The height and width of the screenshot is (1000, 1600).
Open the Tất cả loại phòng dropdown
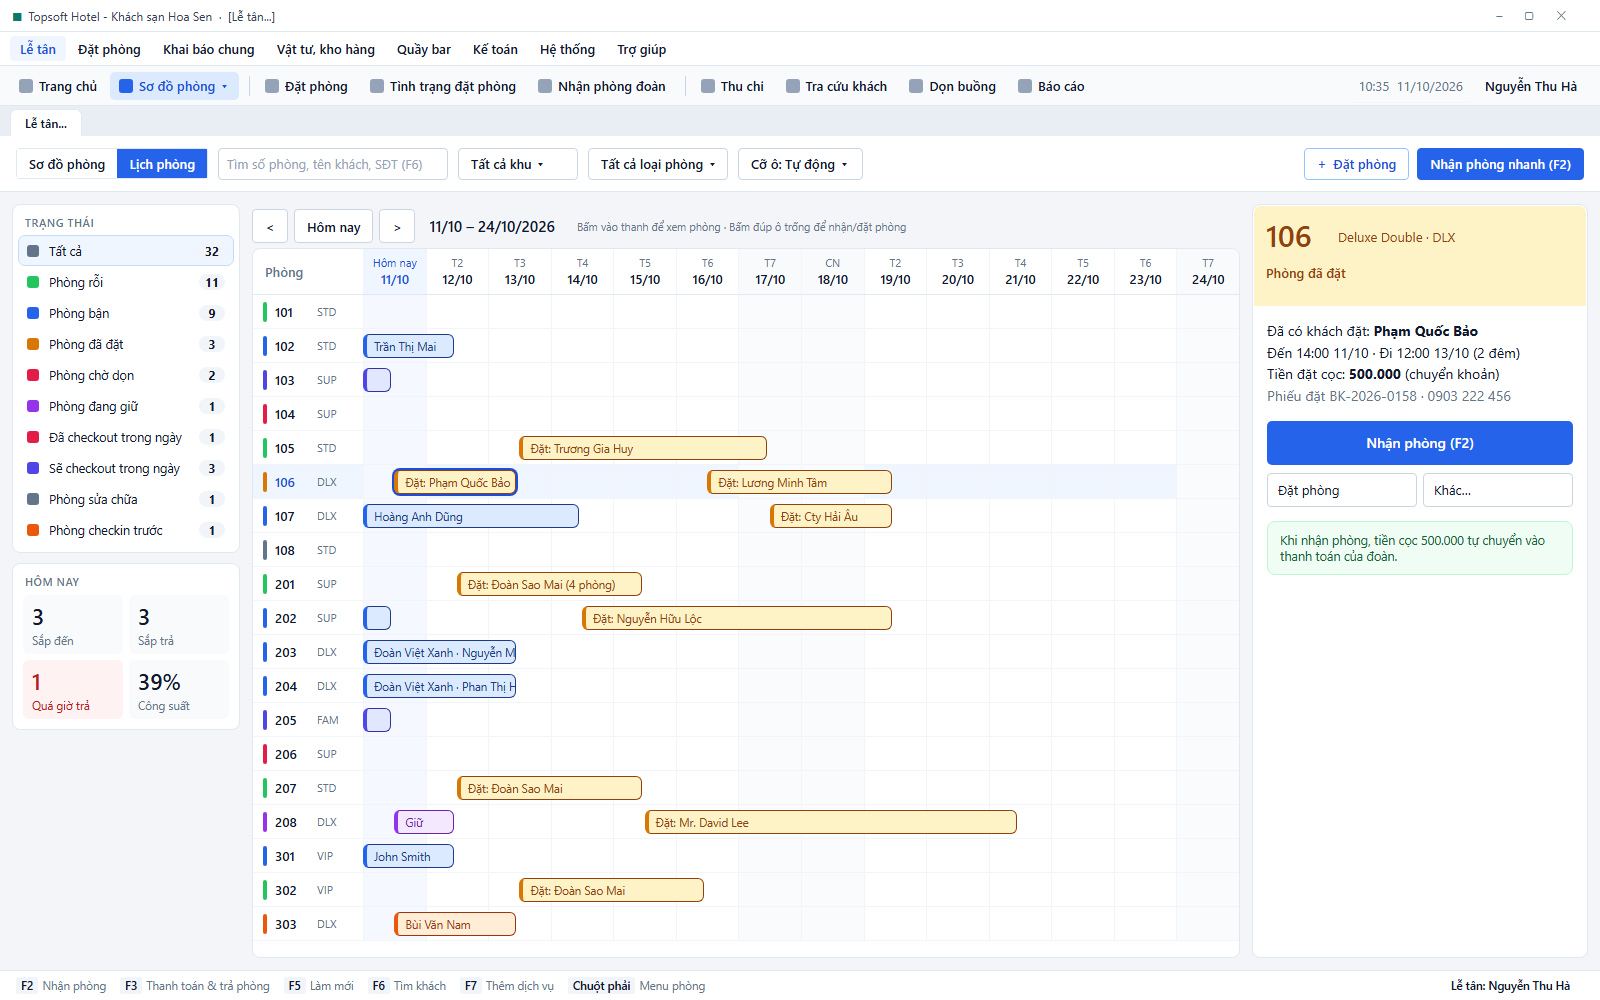(x=658, y=164)
